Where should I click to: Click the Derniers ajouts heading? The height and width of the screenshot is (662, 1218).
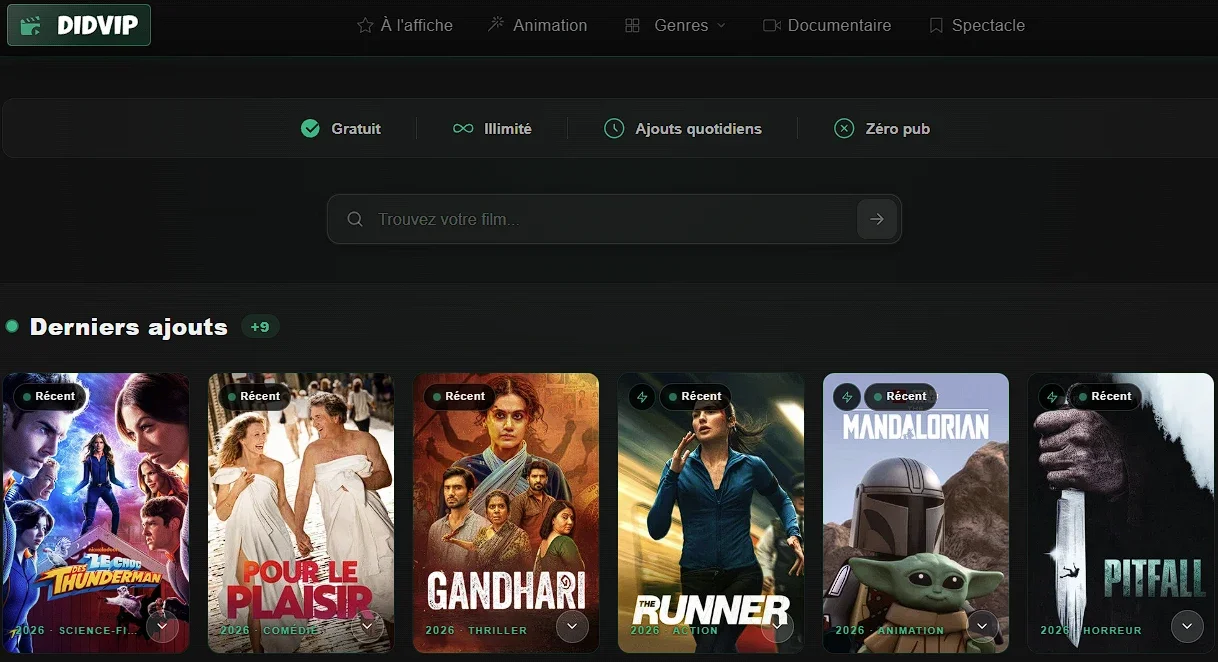tap(129, 327)
